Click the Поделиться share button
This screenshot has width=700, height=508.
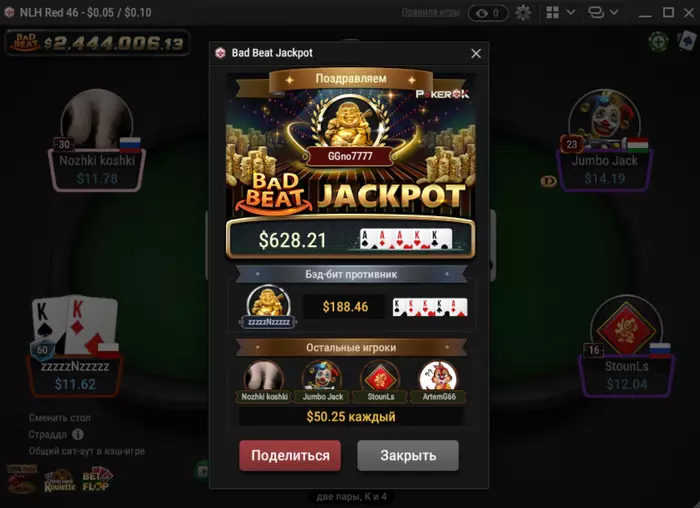coord(290,455)
